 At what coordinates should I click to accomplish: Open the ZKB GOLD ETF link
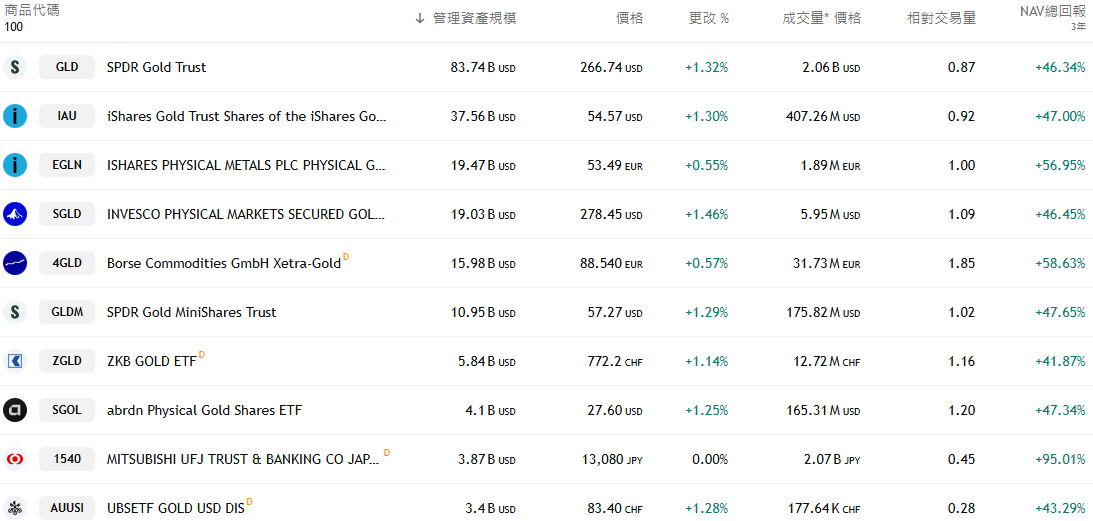(152, 361)
